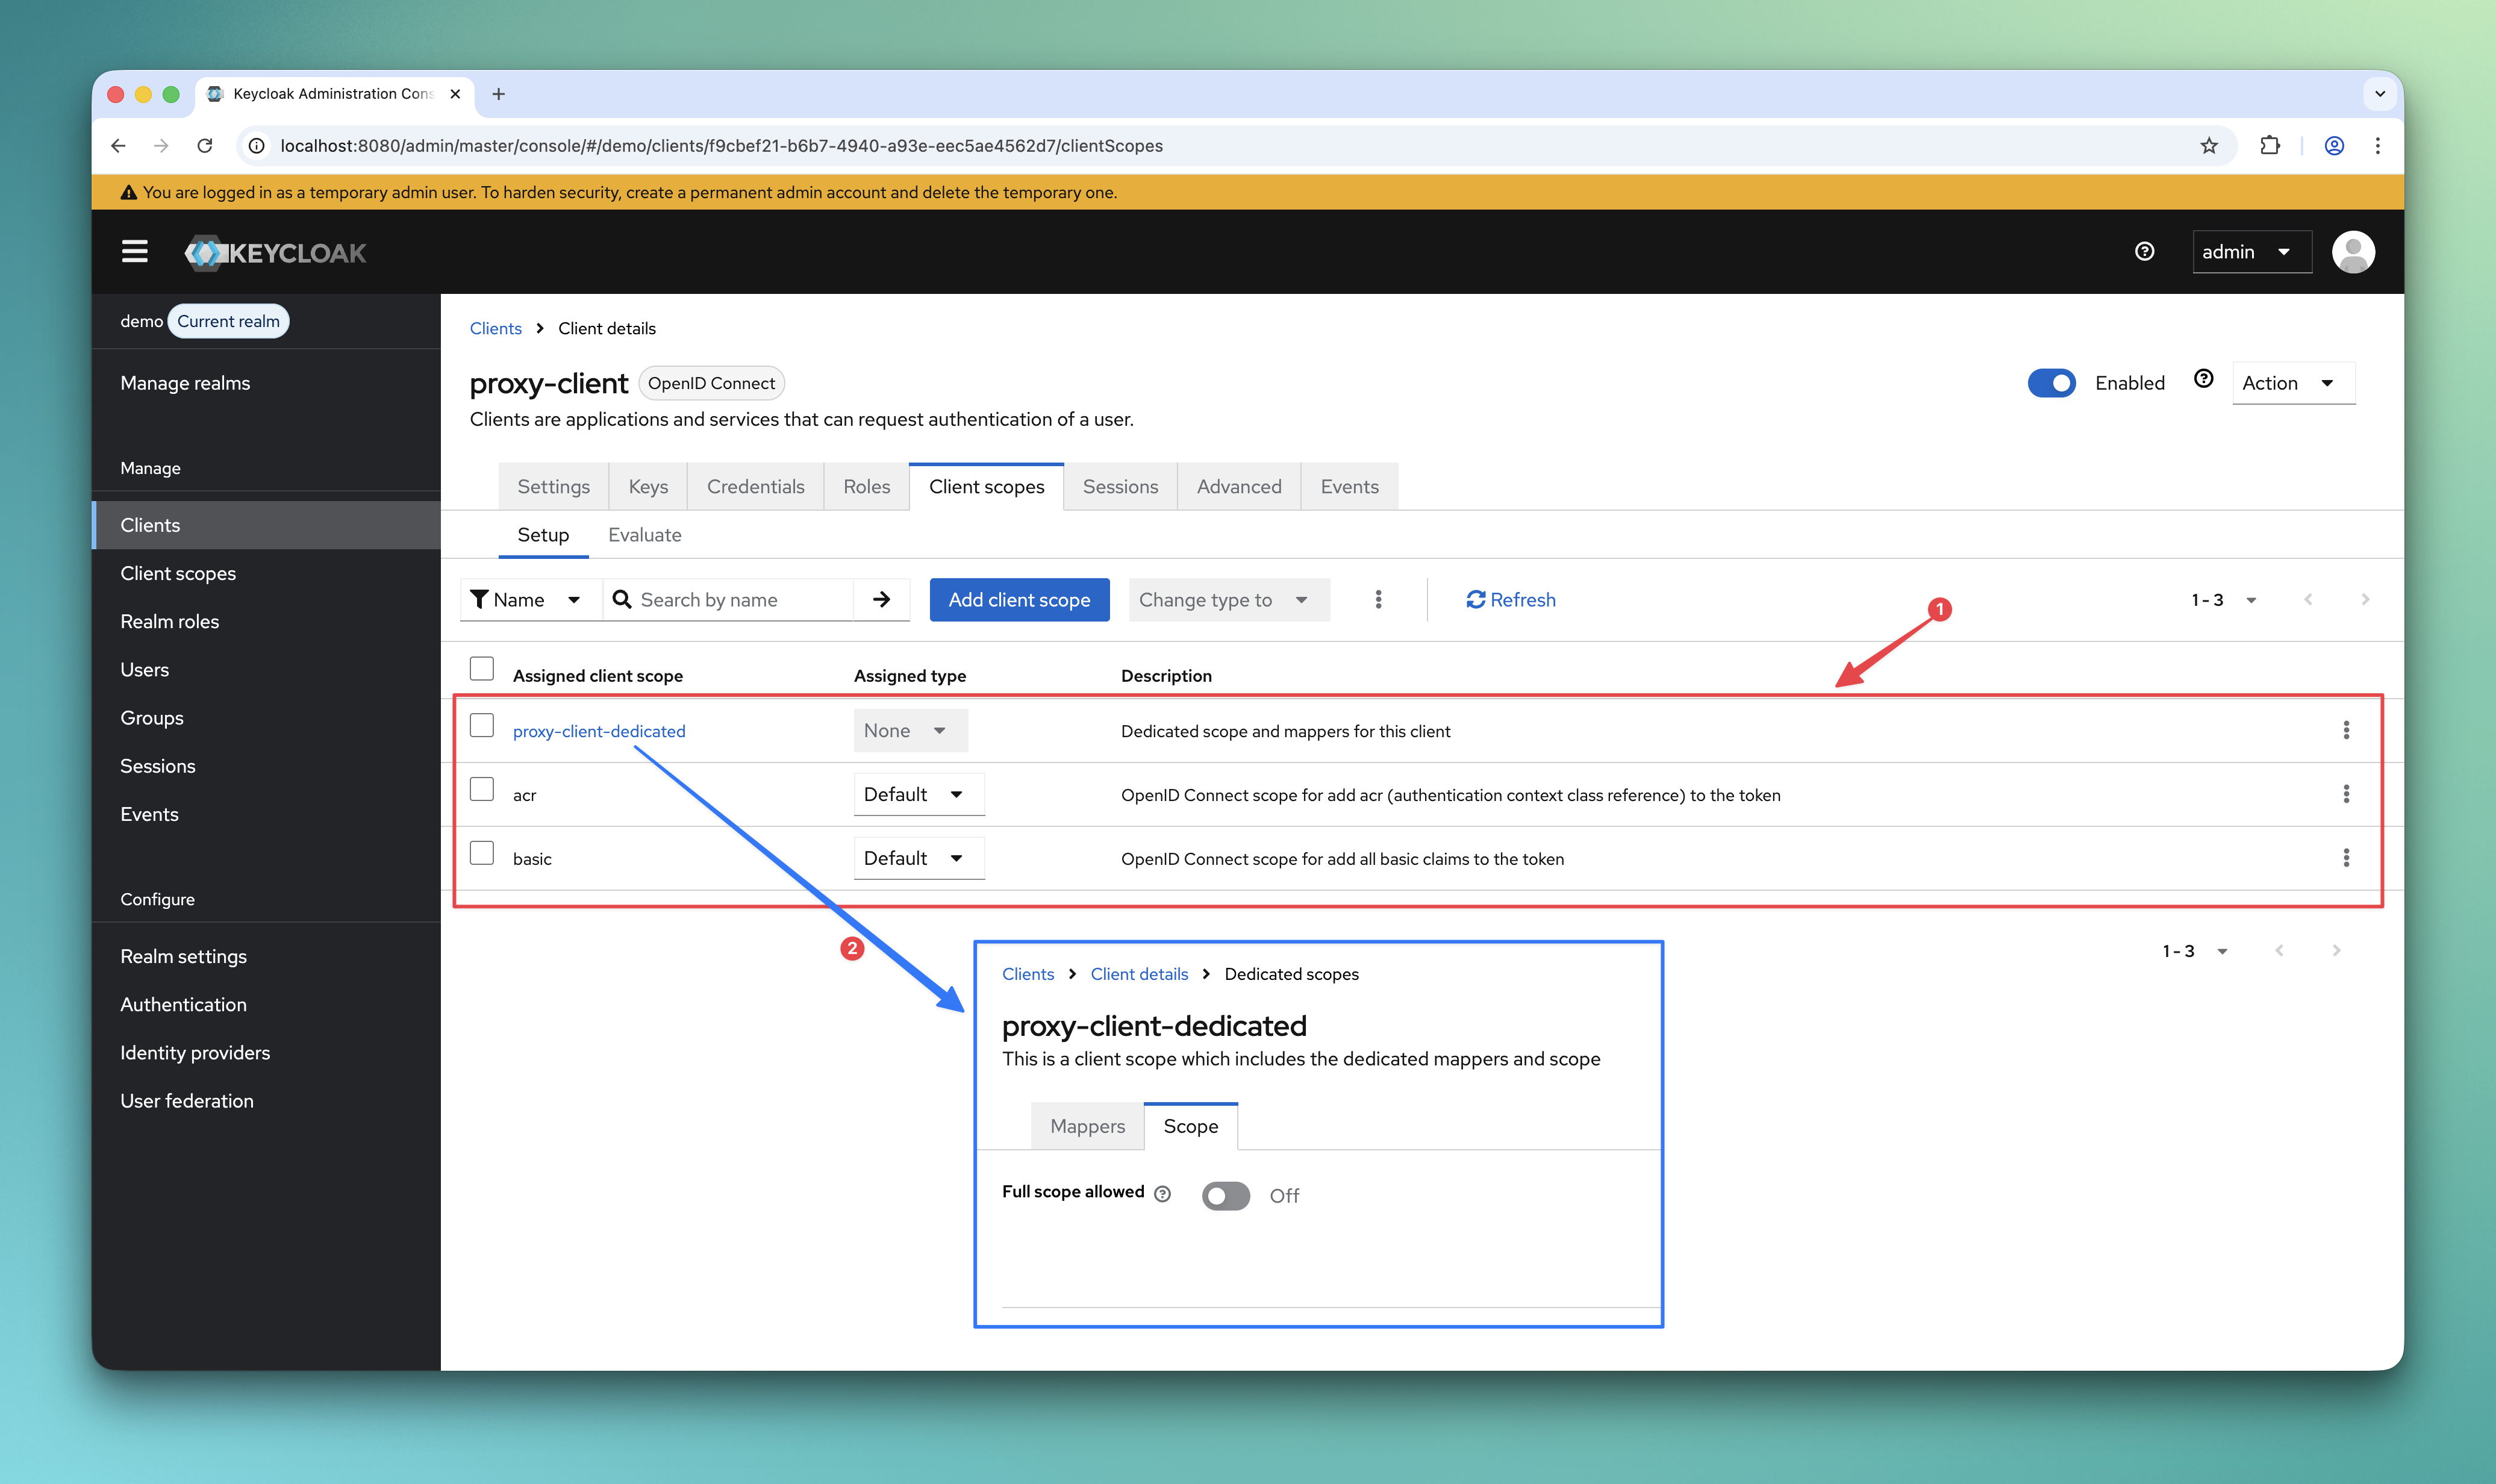Open the help icon in header

pyautogui.click(x=2144, y=251)
